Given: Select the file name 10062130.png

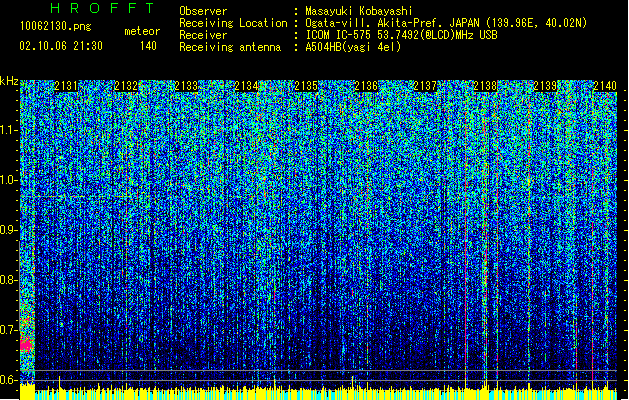Looking at the screenshot, I should pos(56,26).
